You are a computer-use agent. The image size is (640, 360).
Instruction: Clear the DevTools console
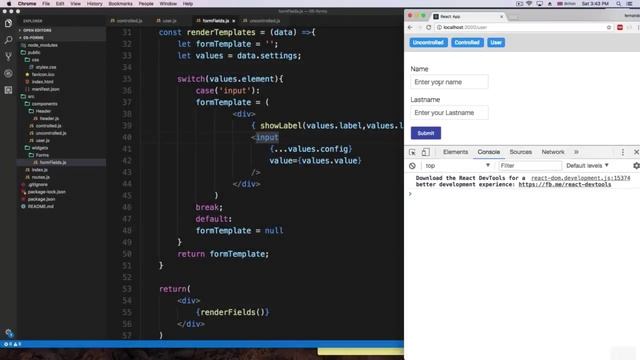(x=412, y=166)
